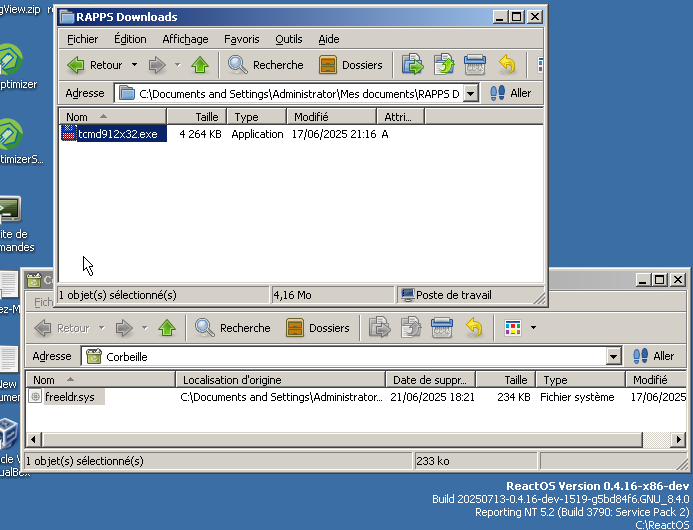Click 4 264 KB size cell

[x=200, y=134]
